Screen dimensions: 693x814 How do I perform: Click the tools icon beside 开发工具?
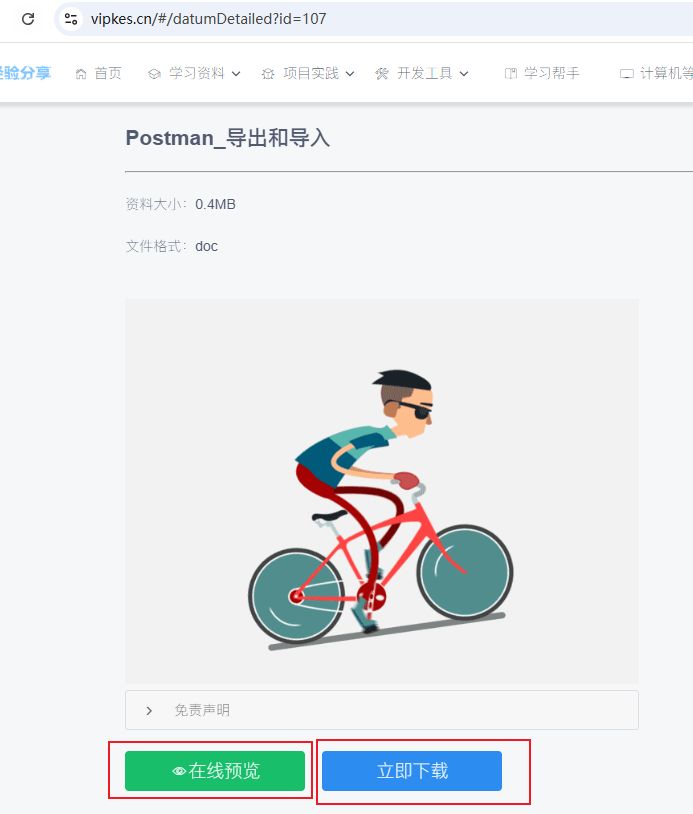click(x=382, y=74)
